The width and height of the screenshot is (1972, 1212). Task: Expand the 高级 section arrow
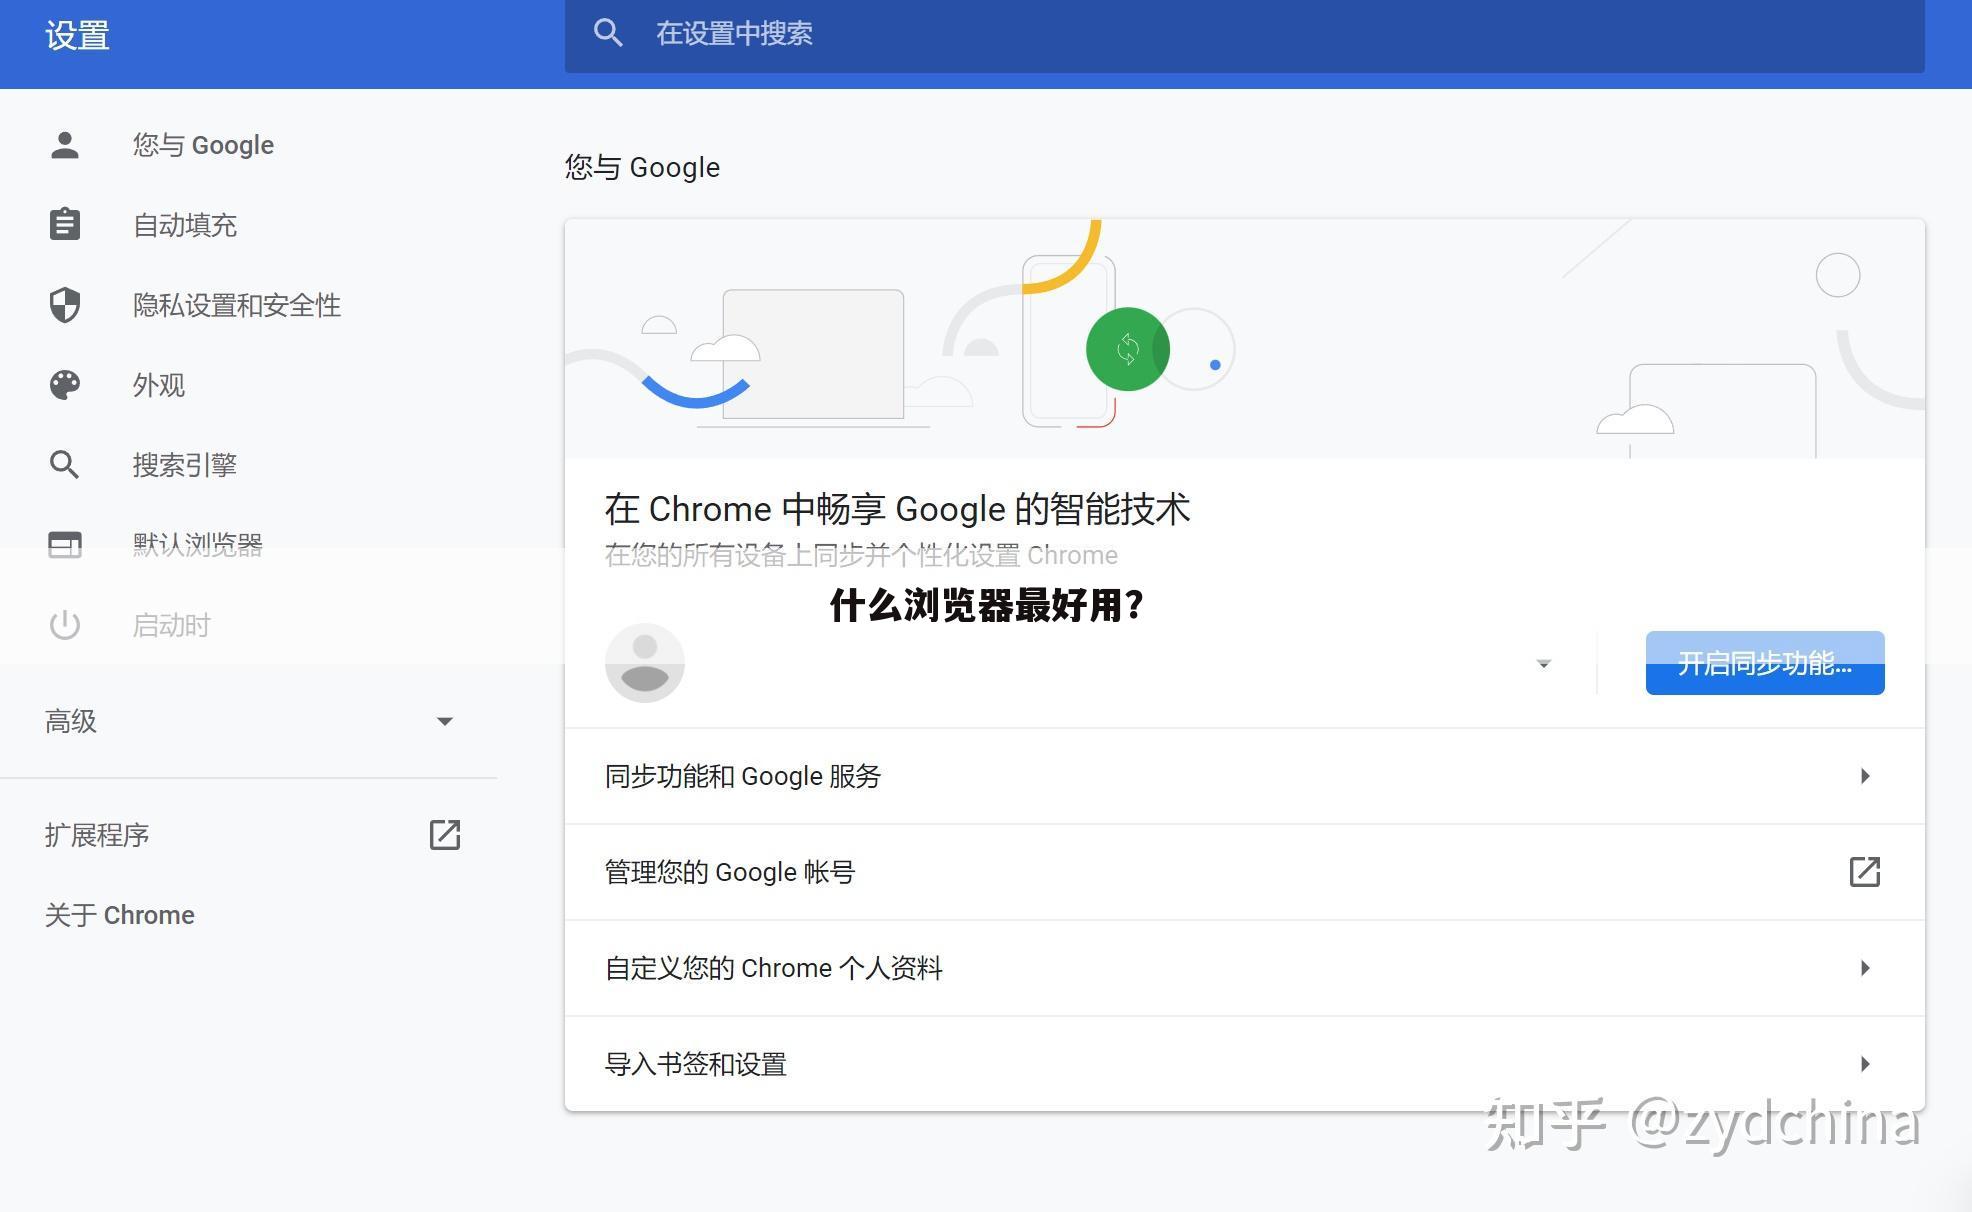(x=445, y=721)
